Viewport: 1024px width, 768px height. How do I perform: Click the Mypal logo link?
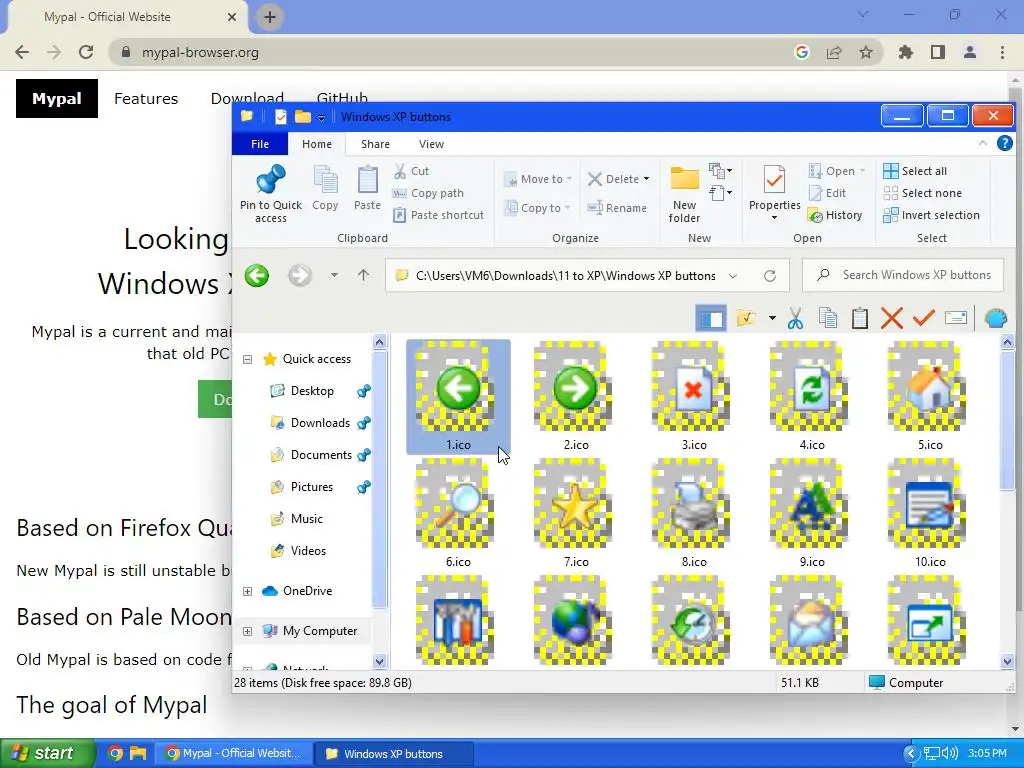point(57,99)
